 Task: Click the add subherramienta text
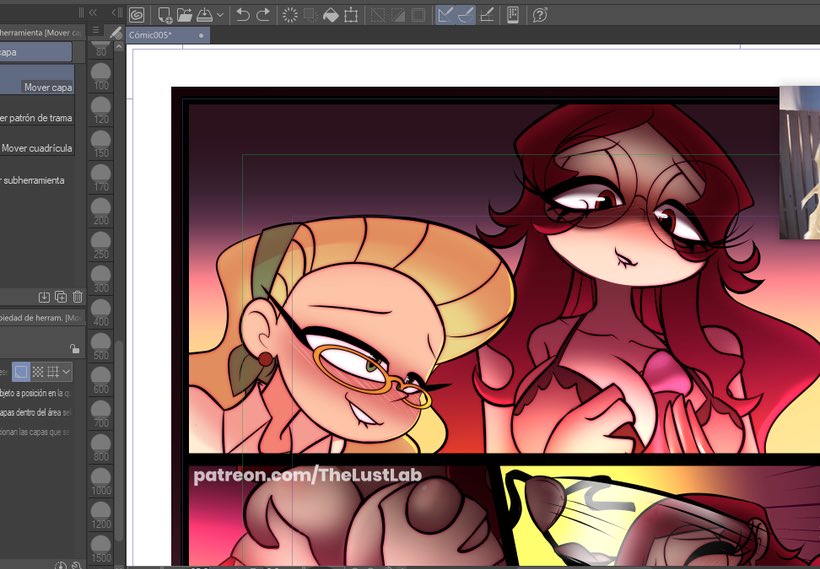(32, 180)
